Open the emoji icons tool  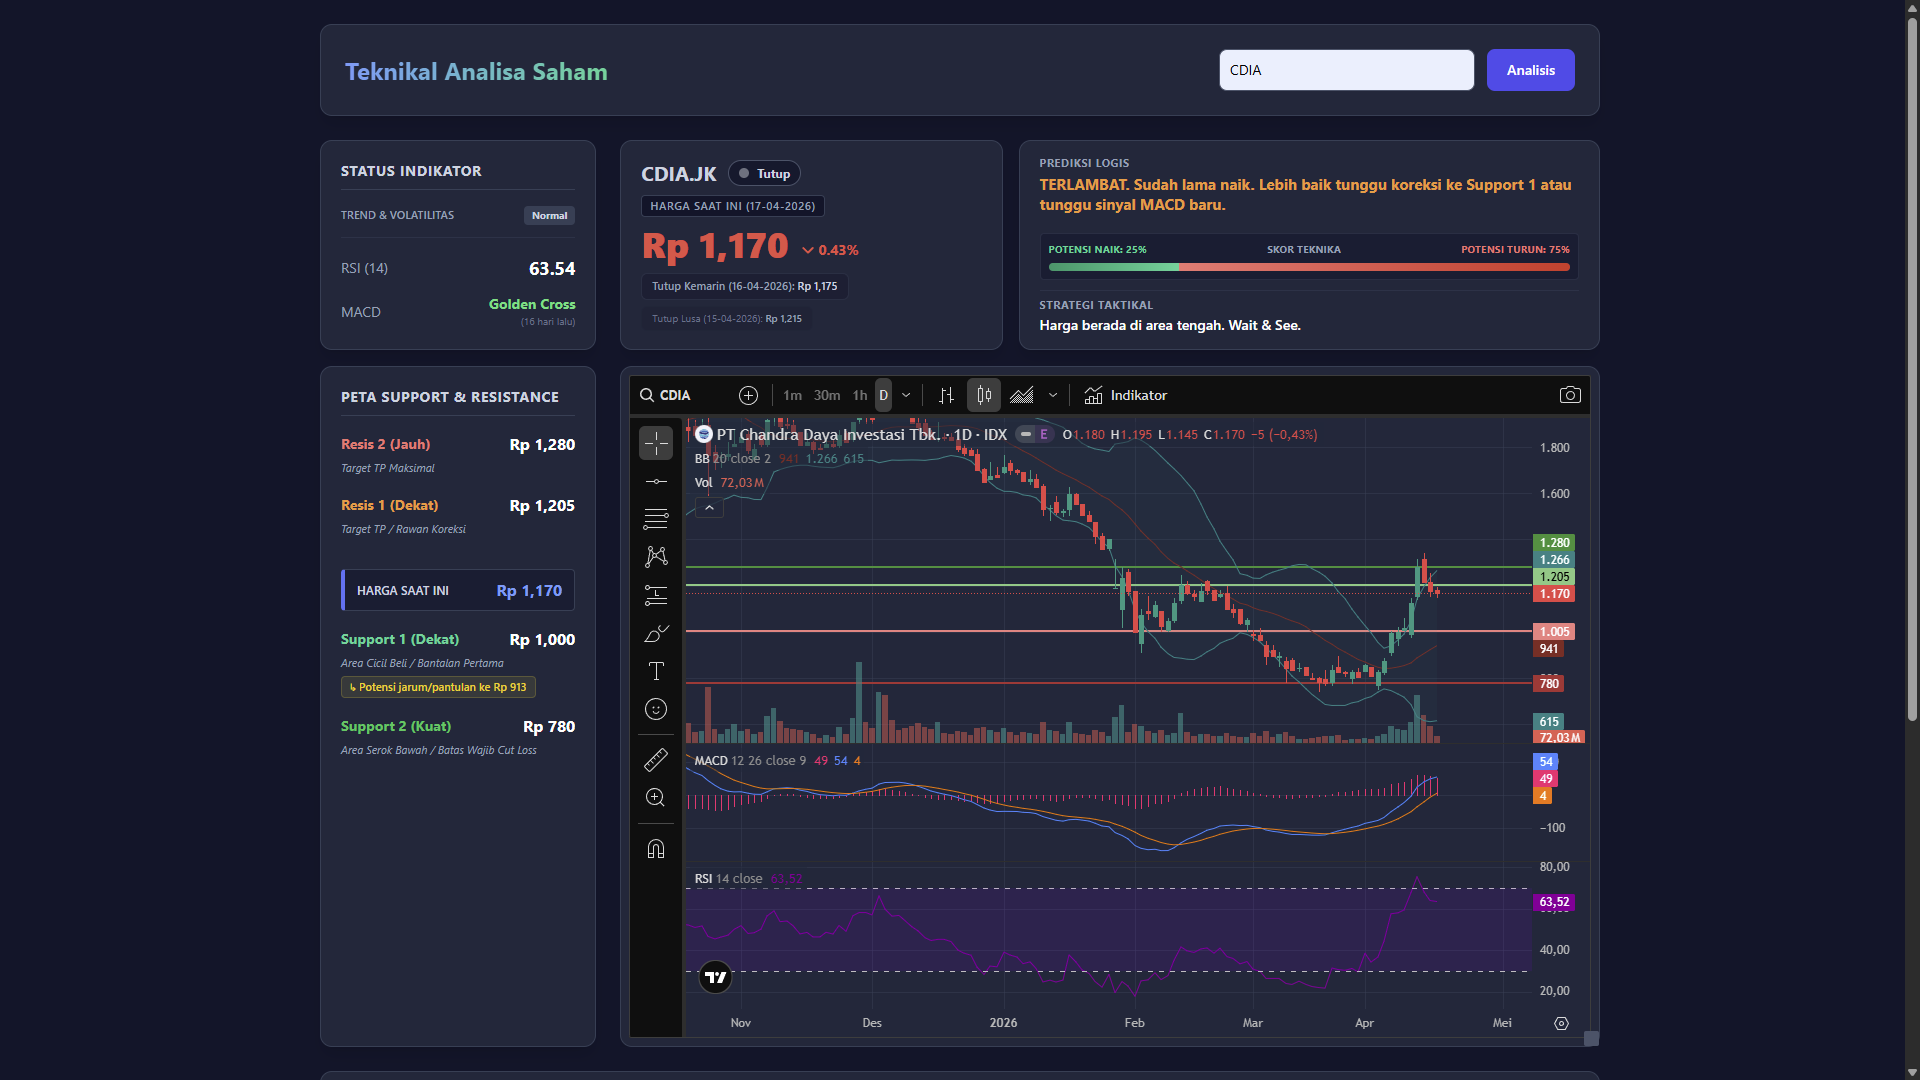click(656, 709)
